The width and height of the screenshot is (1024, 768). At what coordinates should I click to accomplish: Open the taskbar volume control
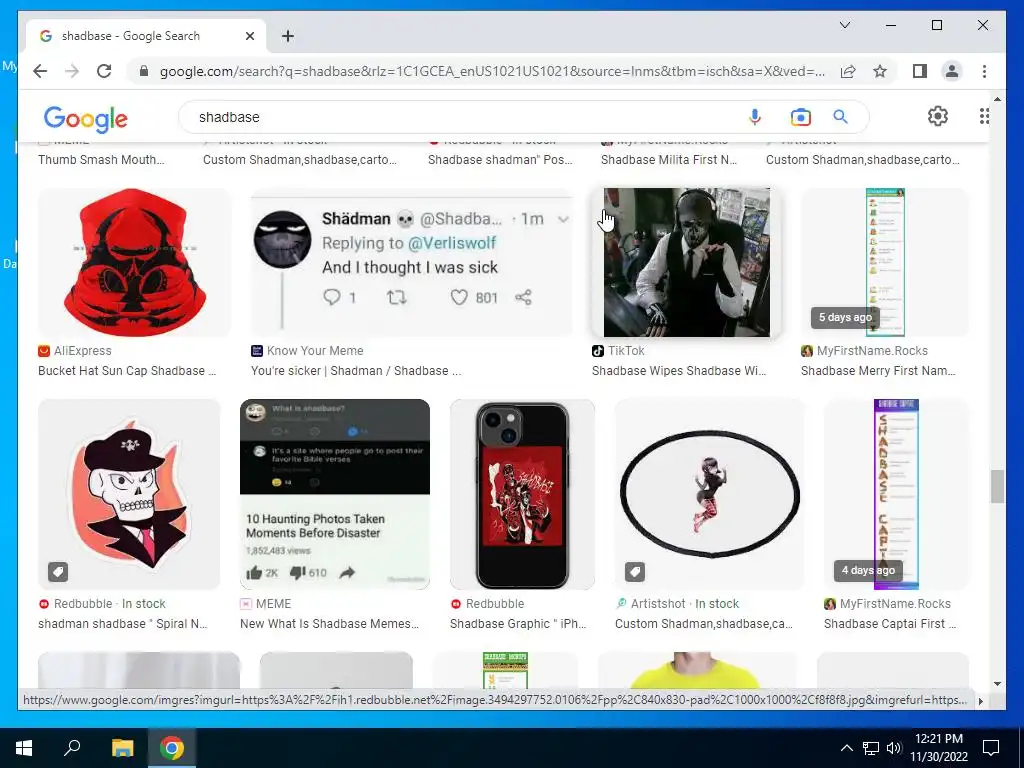(x=894, y=748)
